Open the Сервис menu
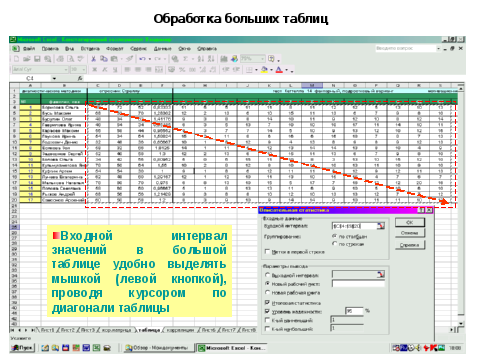Screen dimensions: 480x360 [138, 49]
